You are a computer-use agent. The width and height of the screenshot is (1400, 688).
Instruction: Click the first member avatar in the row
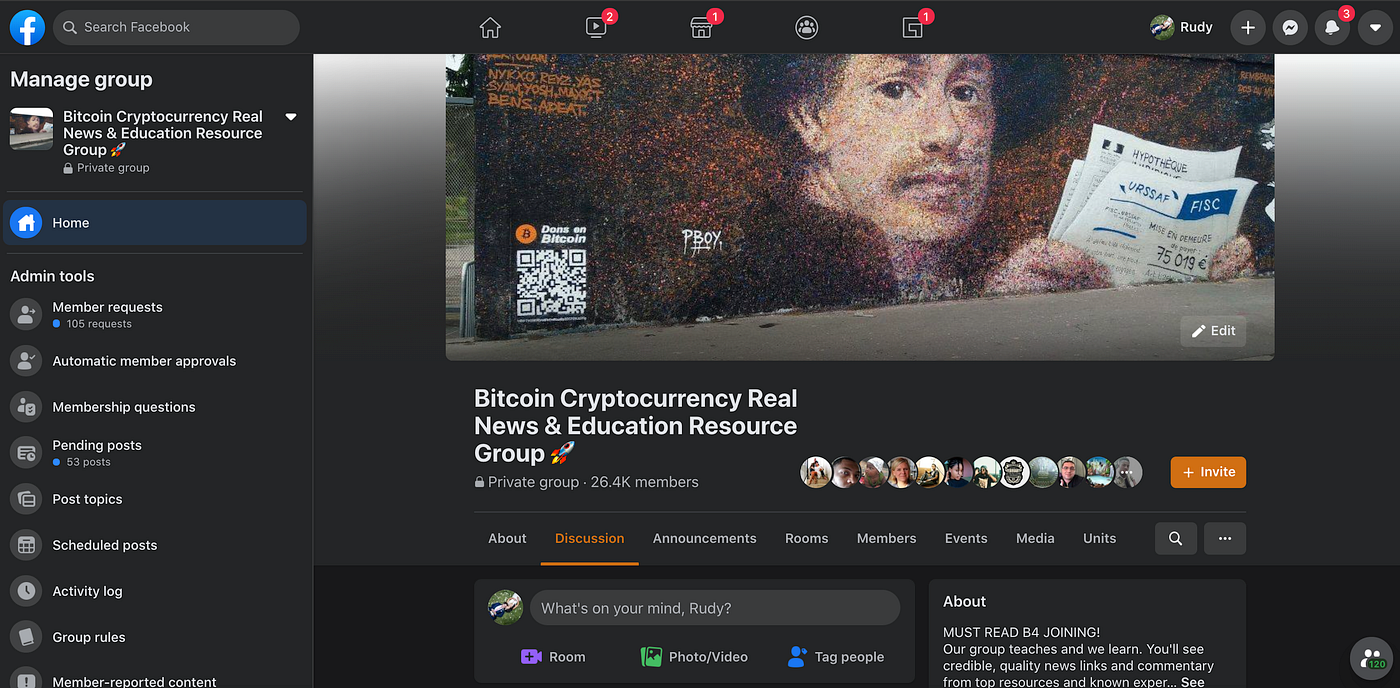click(x=816, y=472)
